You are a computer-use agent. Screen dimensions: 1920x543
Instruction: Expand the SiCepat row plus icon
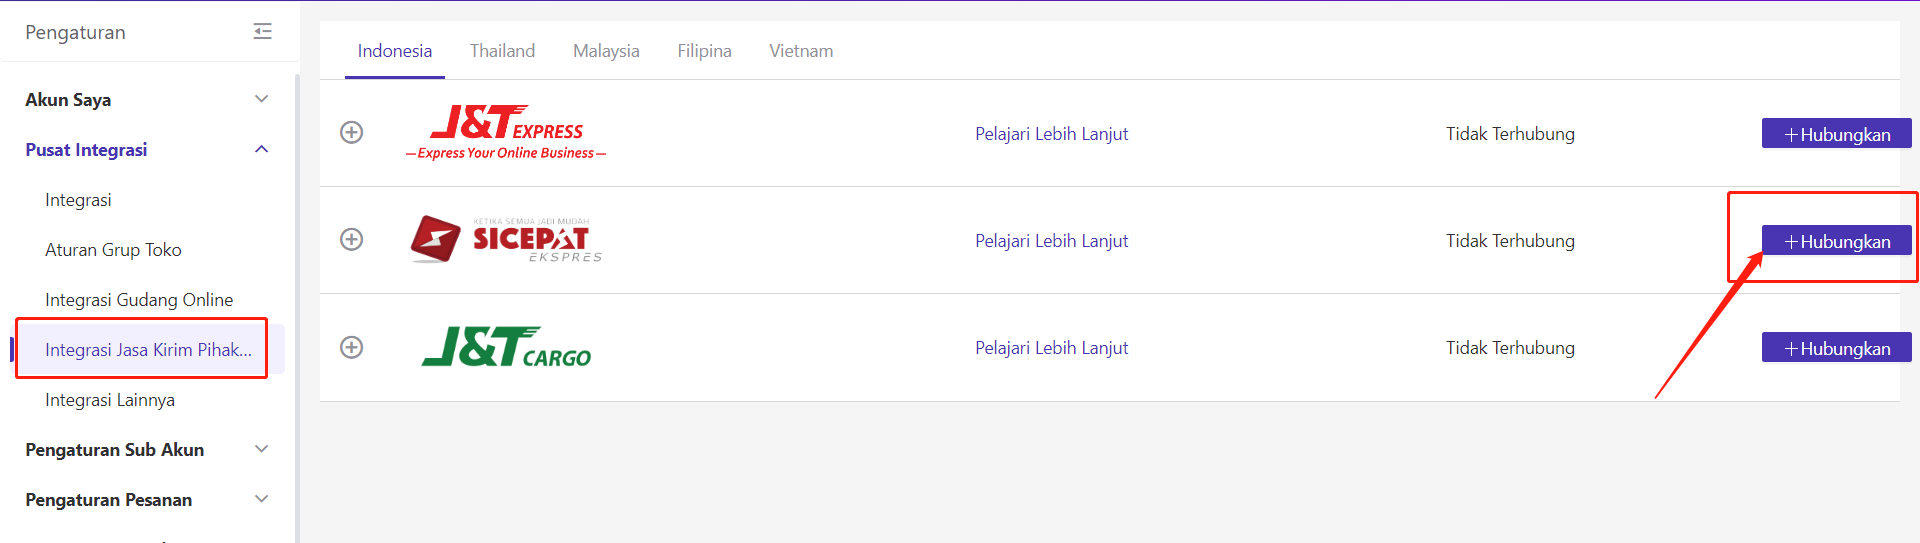pyautogui.click(x=352, y=240)
